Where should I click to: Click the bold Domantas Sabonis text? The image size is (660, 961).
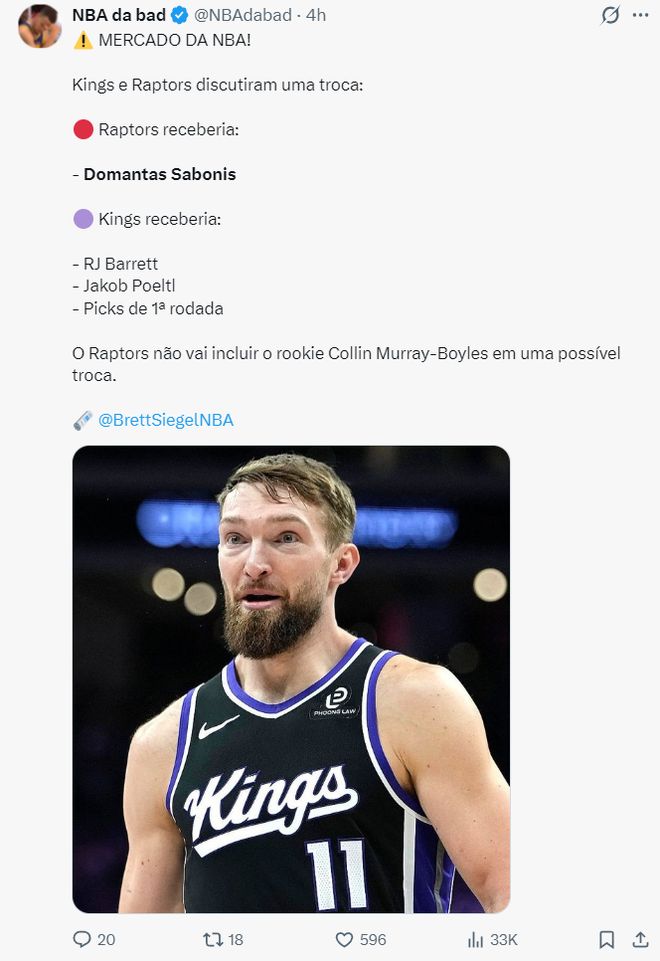tap(160, 174)
